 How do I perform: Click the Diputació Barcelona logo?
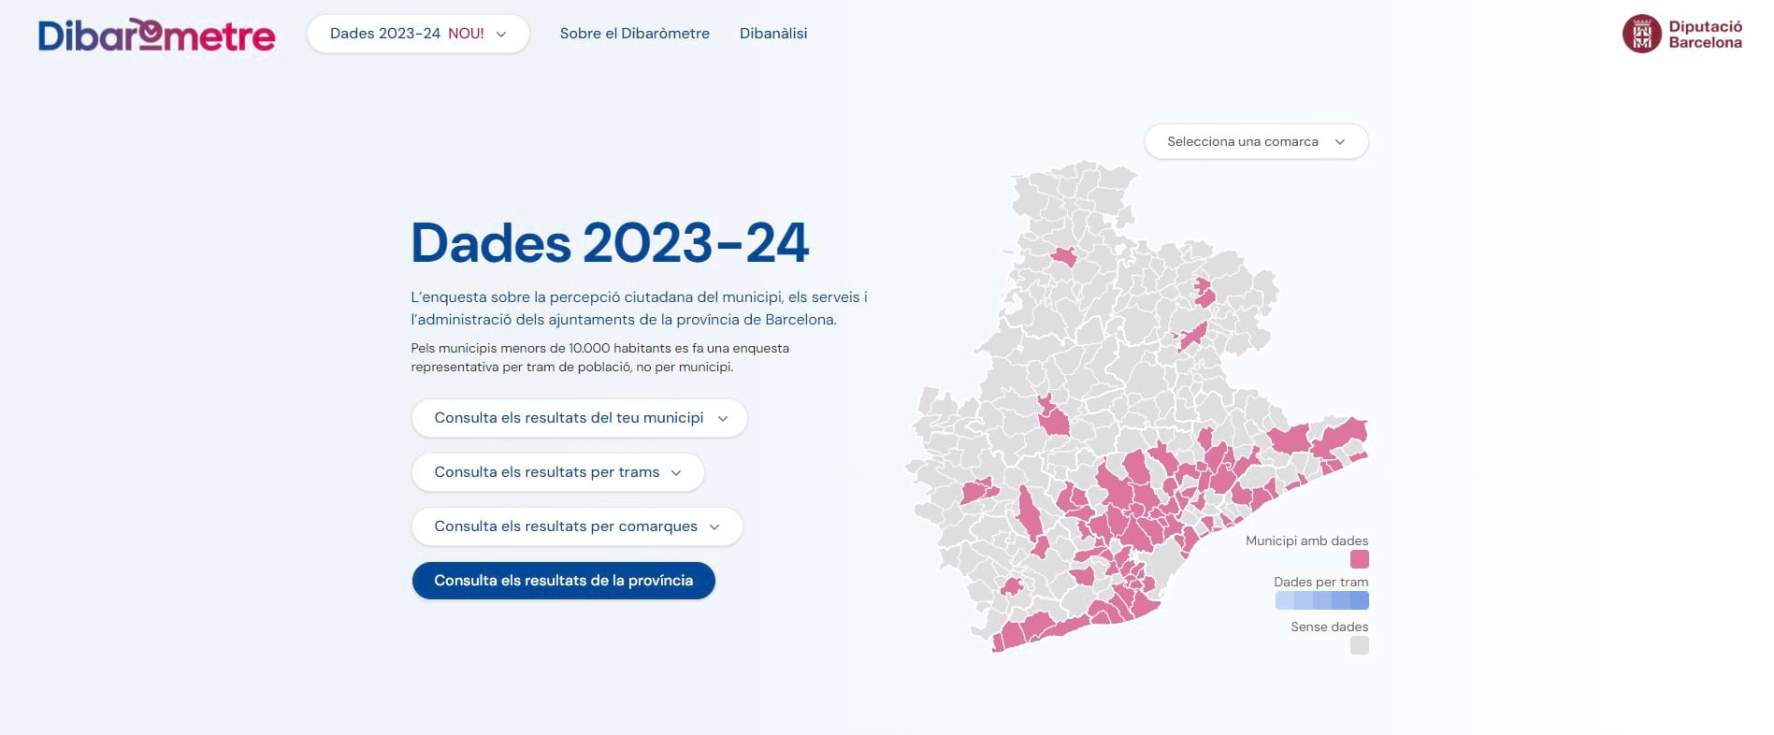click(x=1682, y=34)
